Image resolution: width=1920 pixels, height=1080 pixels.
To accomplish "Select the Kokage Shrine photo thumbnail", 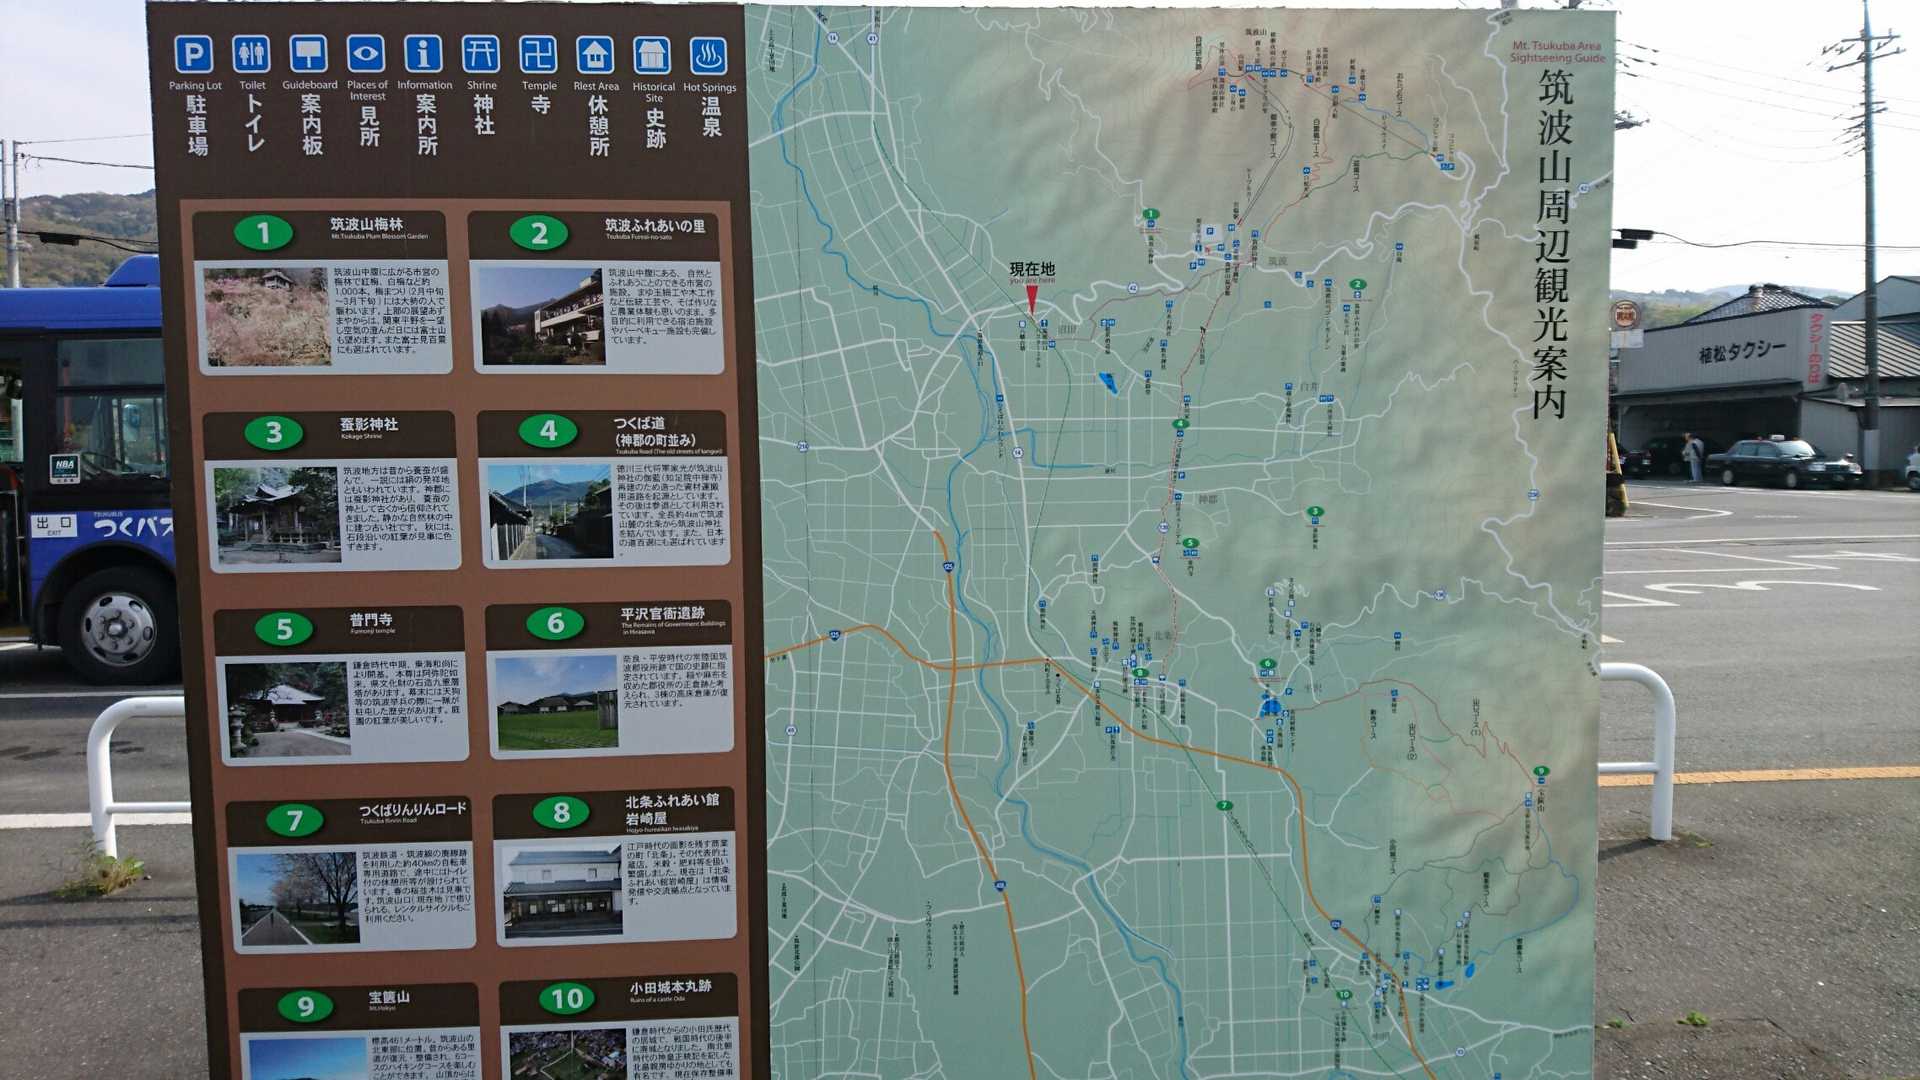I will click(277, 515).
